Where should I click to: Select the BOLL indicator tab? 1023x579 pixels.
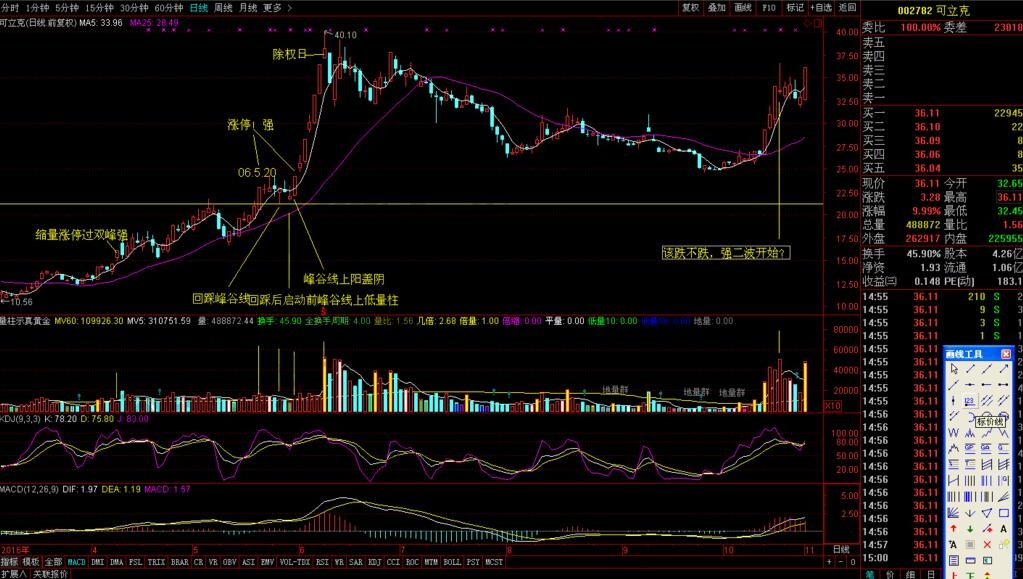[451, 562]
